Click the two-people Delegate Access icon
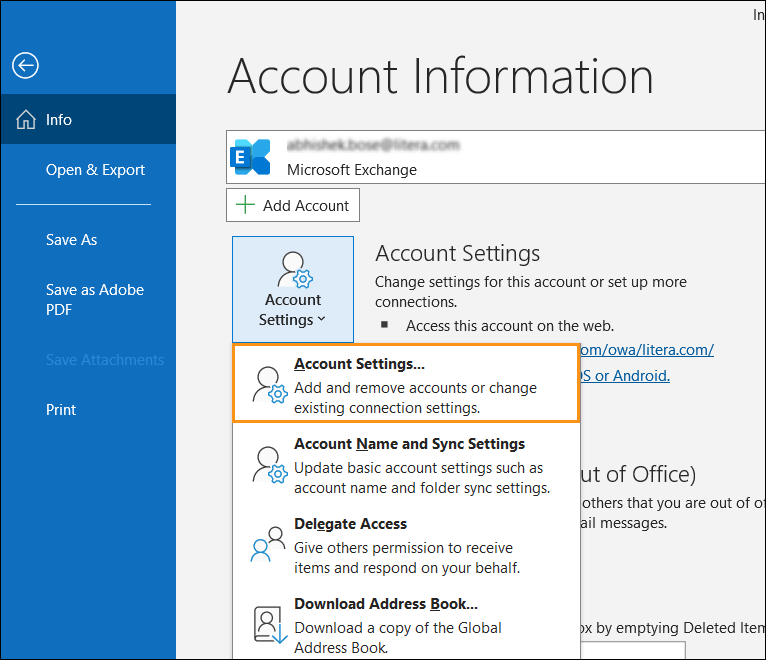 [x=268, y=544]
